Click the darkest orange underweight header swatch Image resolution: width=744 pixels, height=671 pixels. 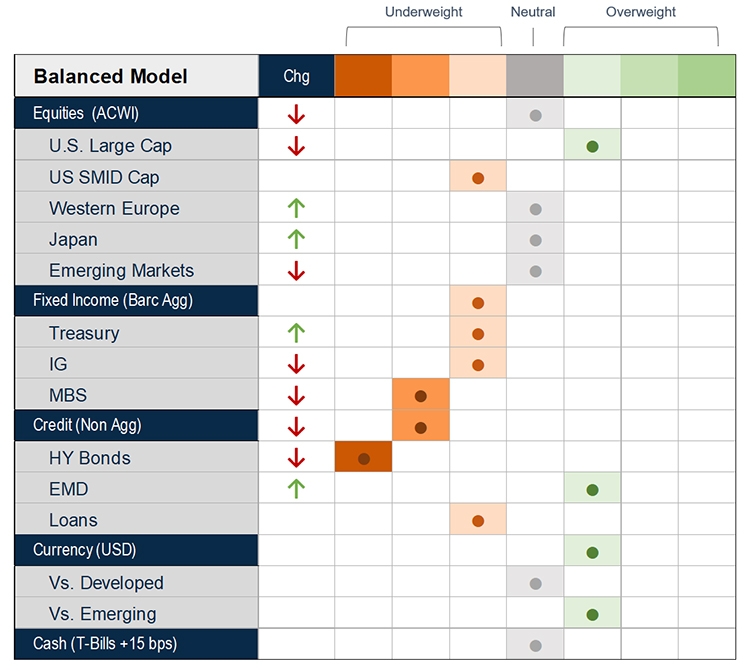[363, 75]
